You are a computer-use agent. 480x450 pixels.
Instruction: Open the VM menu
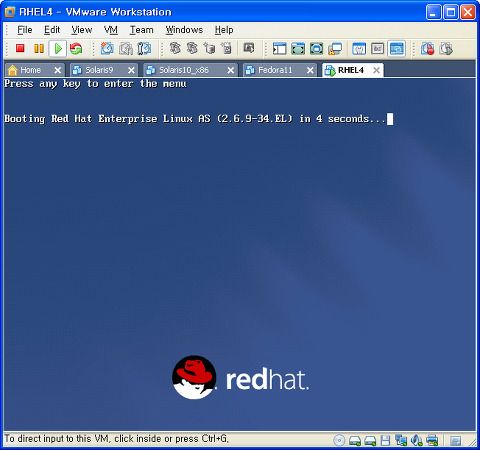pyautogui.click(x=111, y=30)
